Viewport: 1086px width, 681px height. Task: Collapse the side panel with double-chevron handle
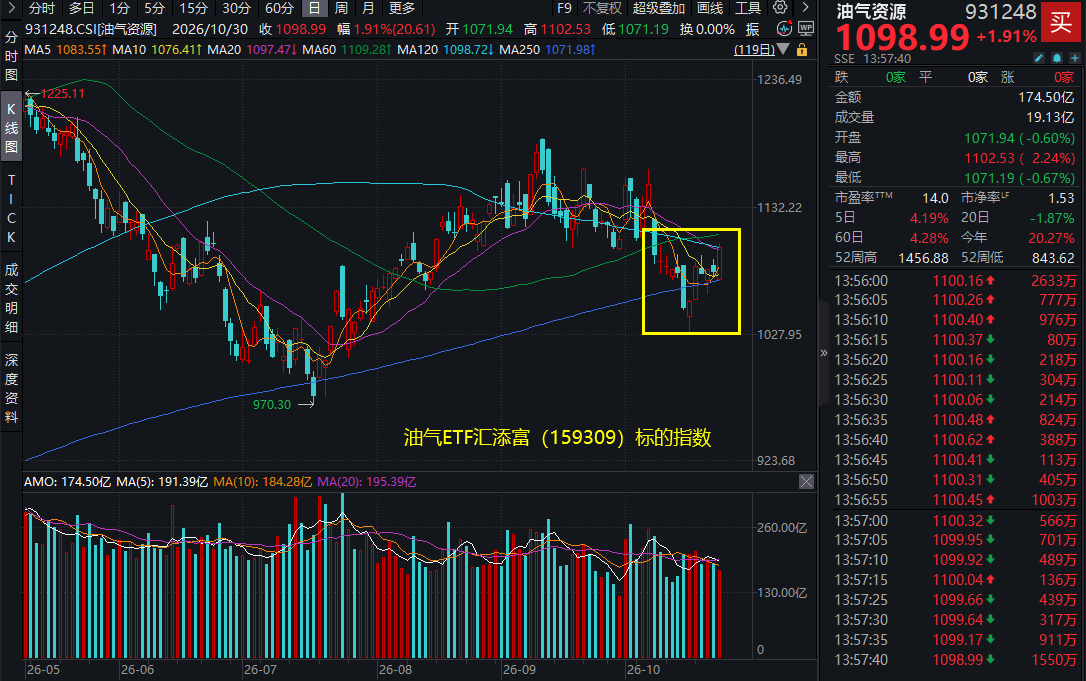coord(824,353)
